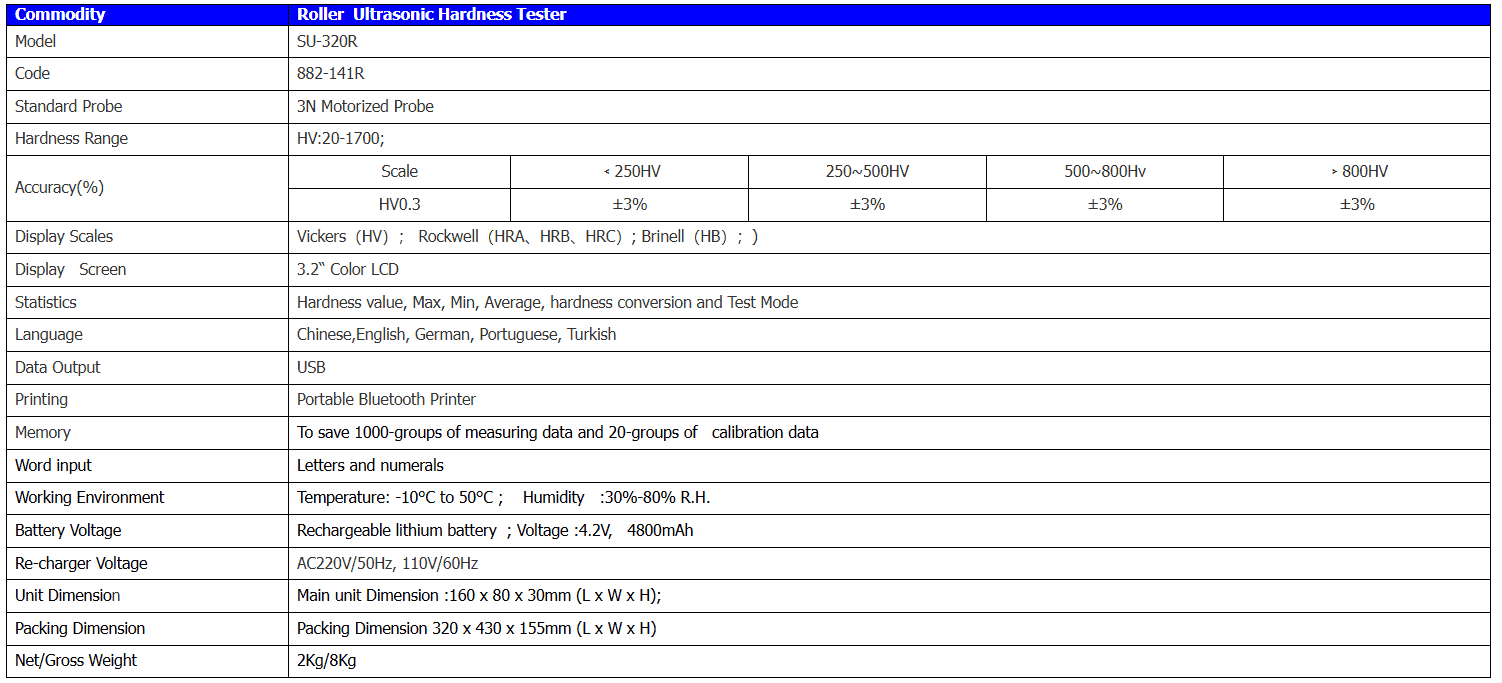Viewport: 1502px width, 683px height.
Task: Select the 500~800Hv column header
Action: [x=1104, y=171]
